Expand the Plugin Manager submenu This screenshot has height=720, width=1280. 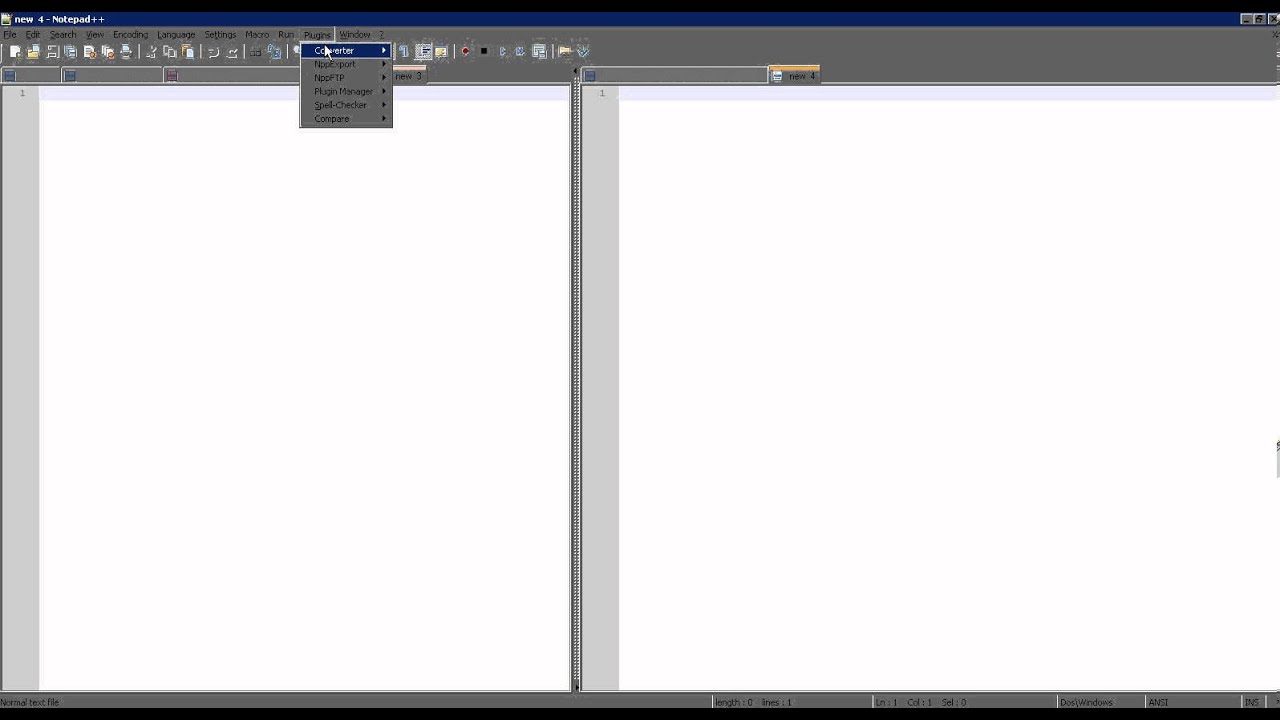[x=346, y=91]
